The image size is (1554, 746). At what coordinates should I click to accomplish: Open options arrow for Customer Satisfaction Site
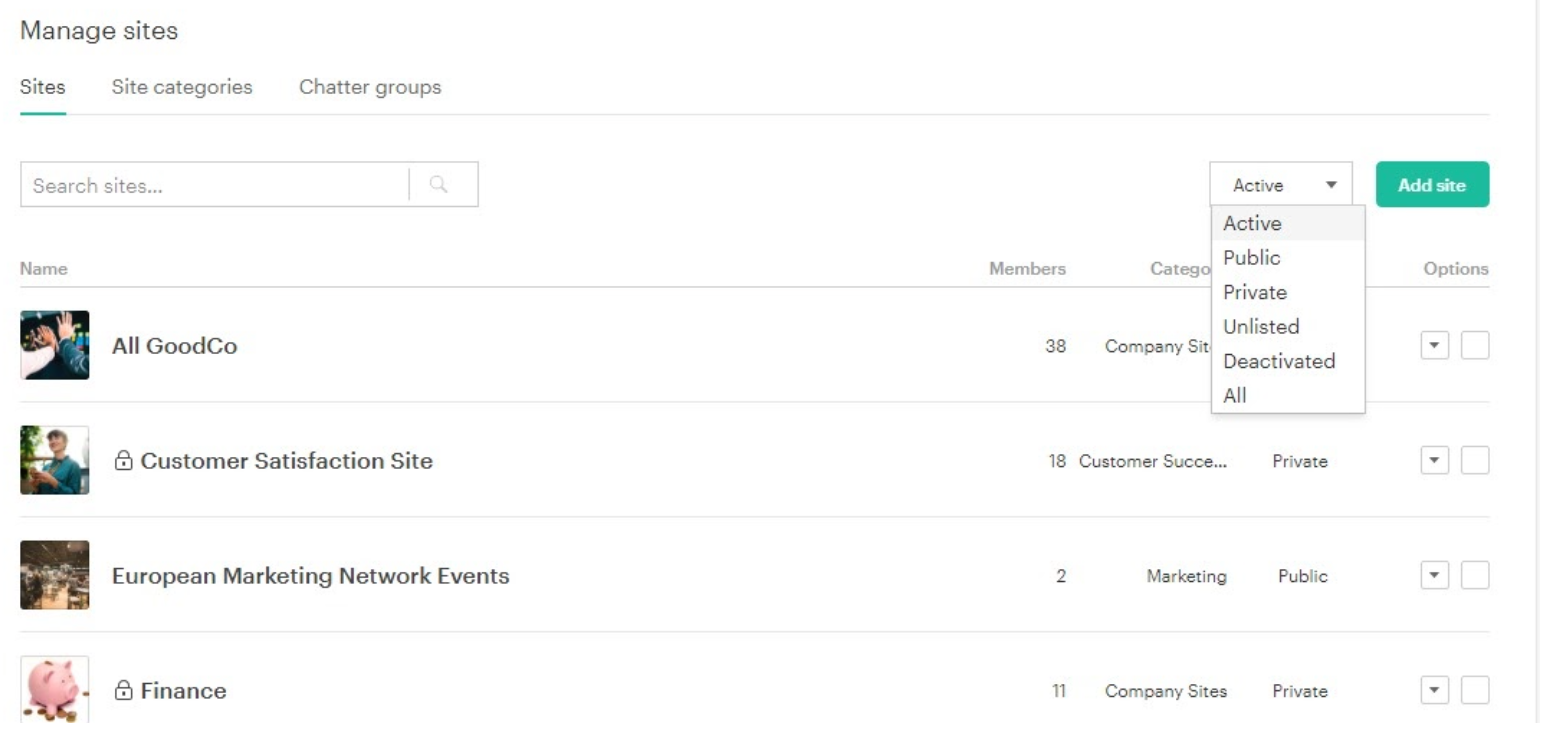1434,460
